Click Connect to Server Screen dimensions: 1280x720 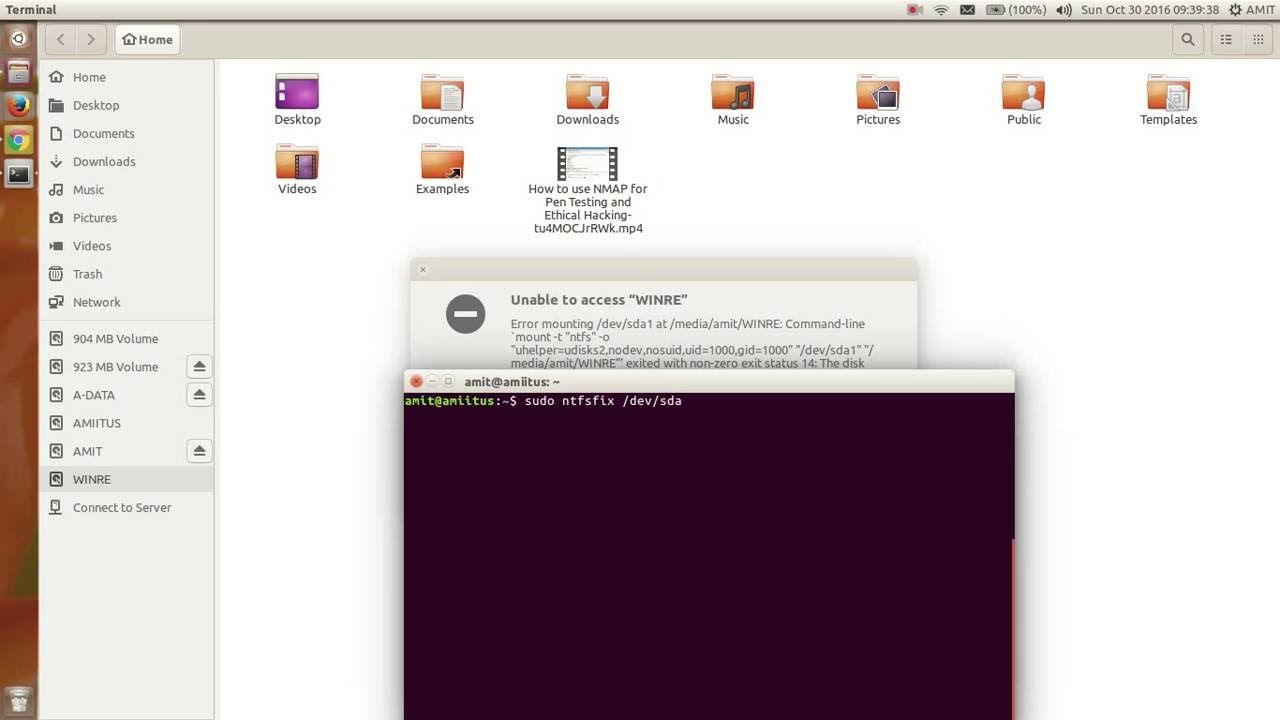122,507
